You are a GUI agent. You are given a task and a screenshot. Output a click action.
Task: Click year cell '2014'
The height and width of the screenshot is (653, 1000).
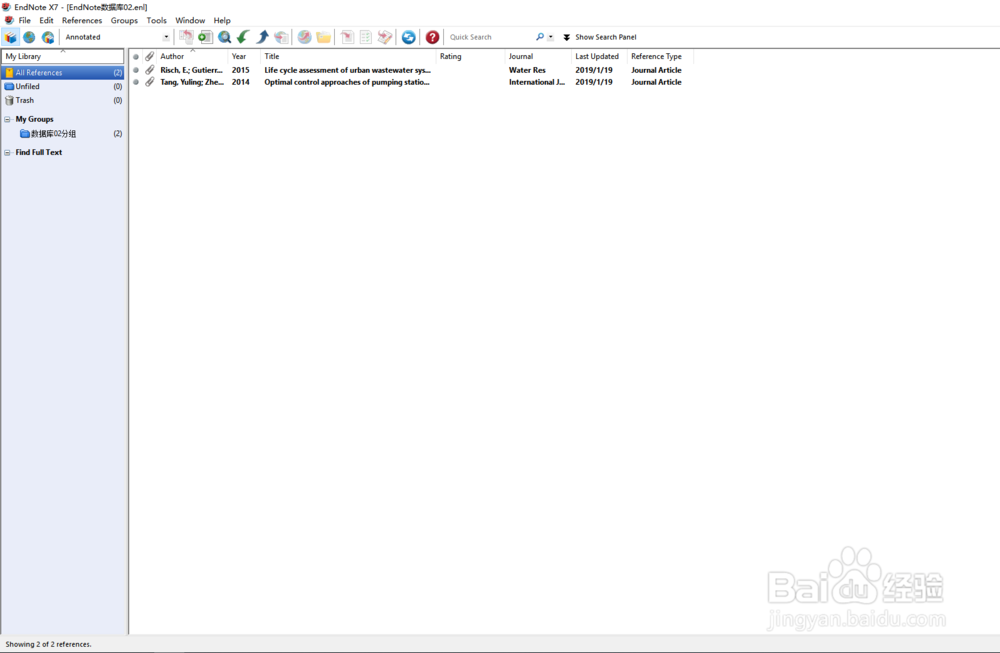pyautogui.click(x=240, y=82)
